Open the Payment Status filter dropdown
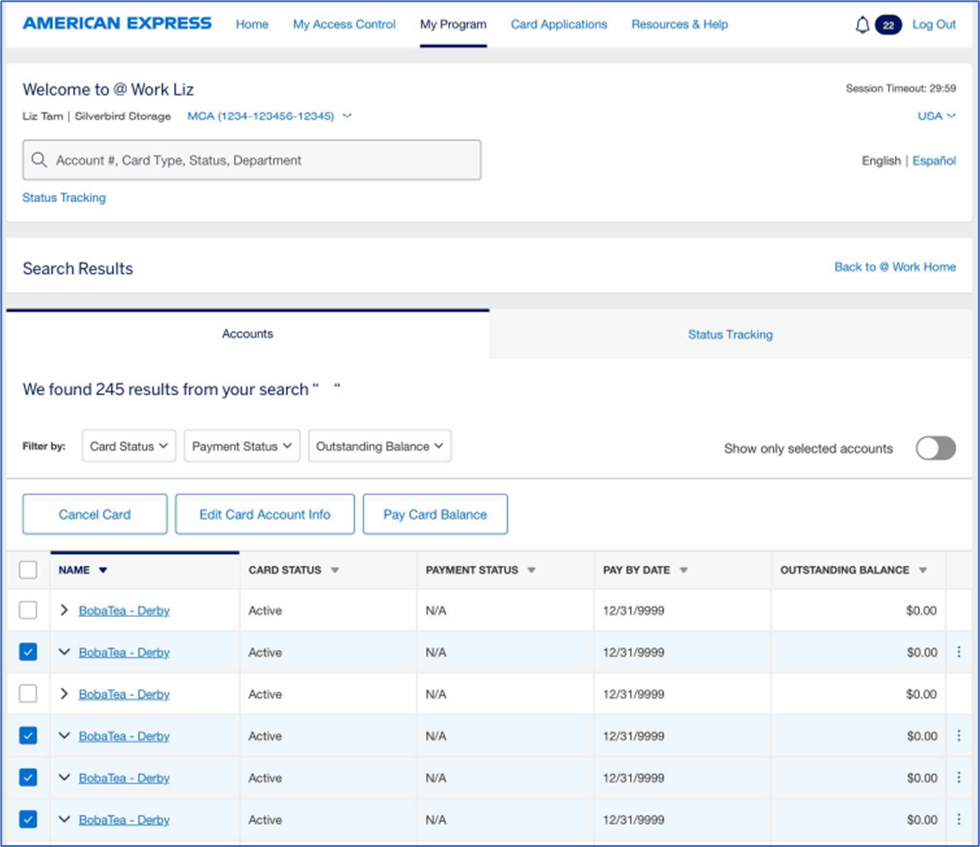980x847 pixels. coord(242,447)
